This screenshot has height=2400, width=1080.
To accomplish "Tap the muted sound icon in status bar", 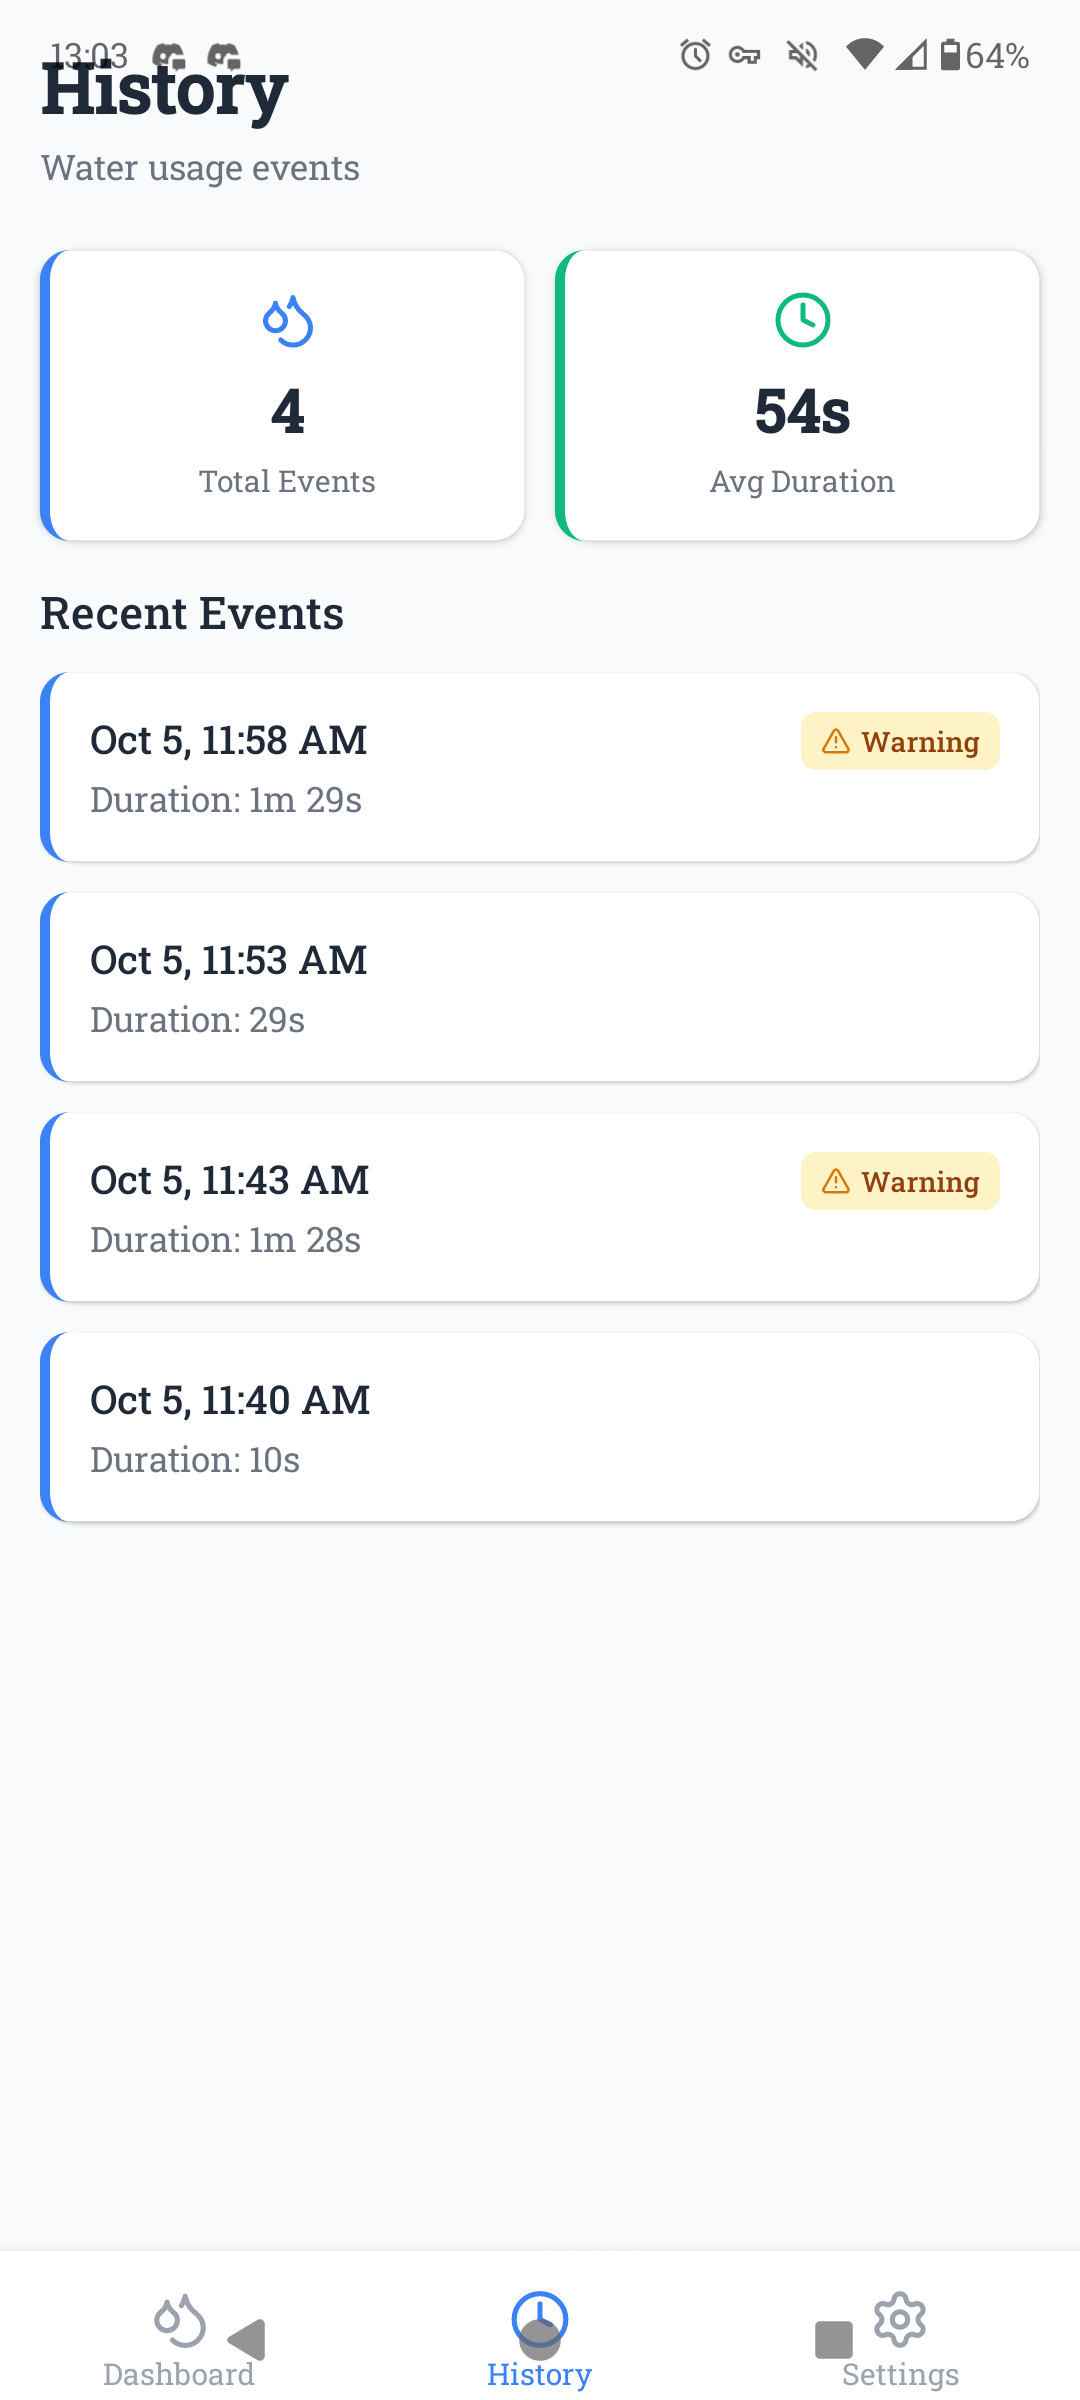I will click(x=802, y=55).
